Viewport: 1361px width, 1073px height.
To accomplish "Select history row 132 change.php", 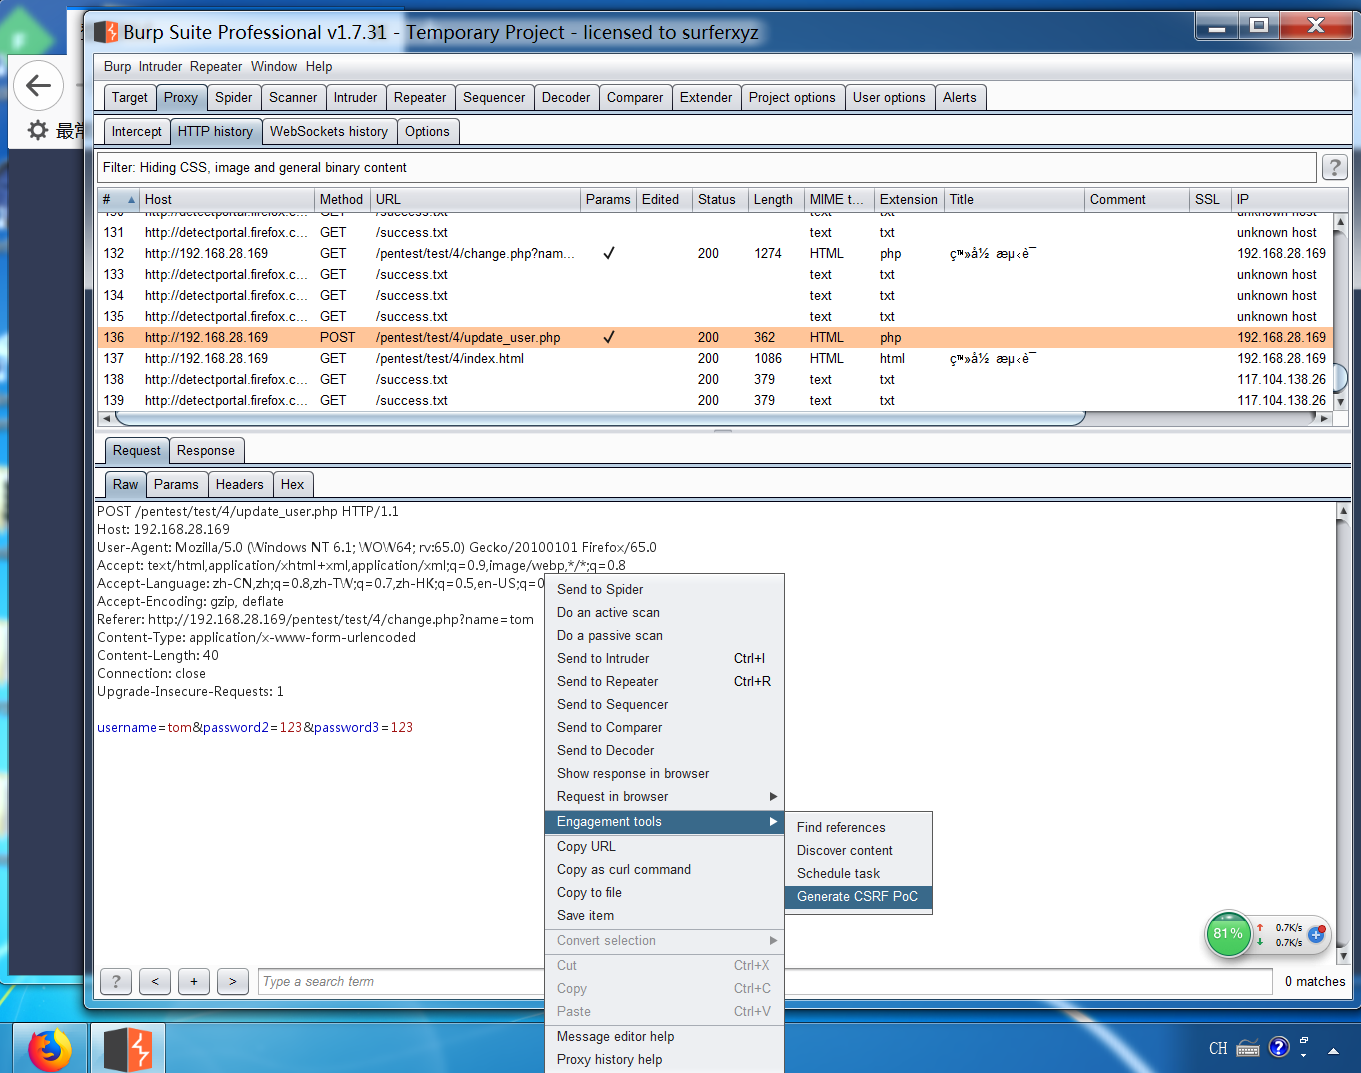I will [x=716, y=253].
